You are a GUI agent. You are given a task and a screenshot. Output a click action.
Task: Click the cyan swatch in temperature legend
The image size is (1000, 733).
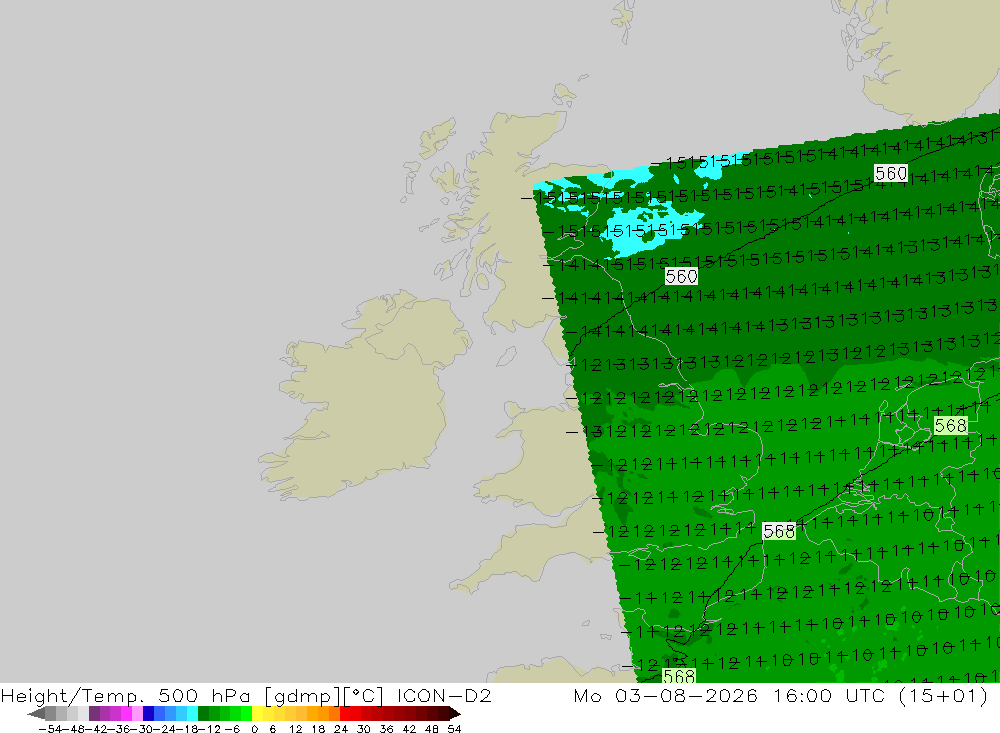(192, 713)
